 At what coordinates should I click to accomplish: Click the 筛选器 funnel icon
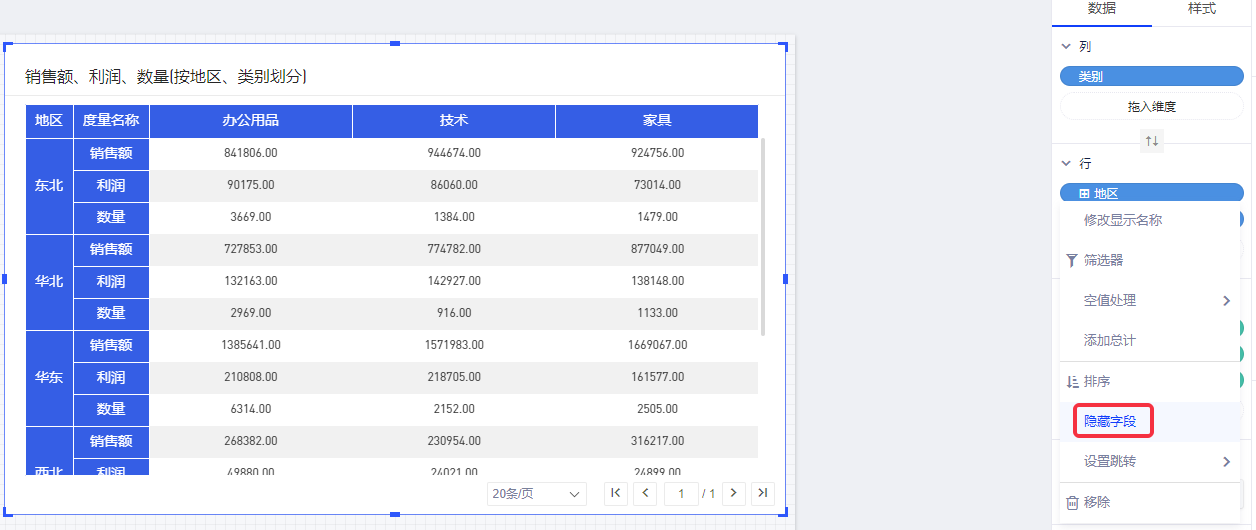point(1072,260)
